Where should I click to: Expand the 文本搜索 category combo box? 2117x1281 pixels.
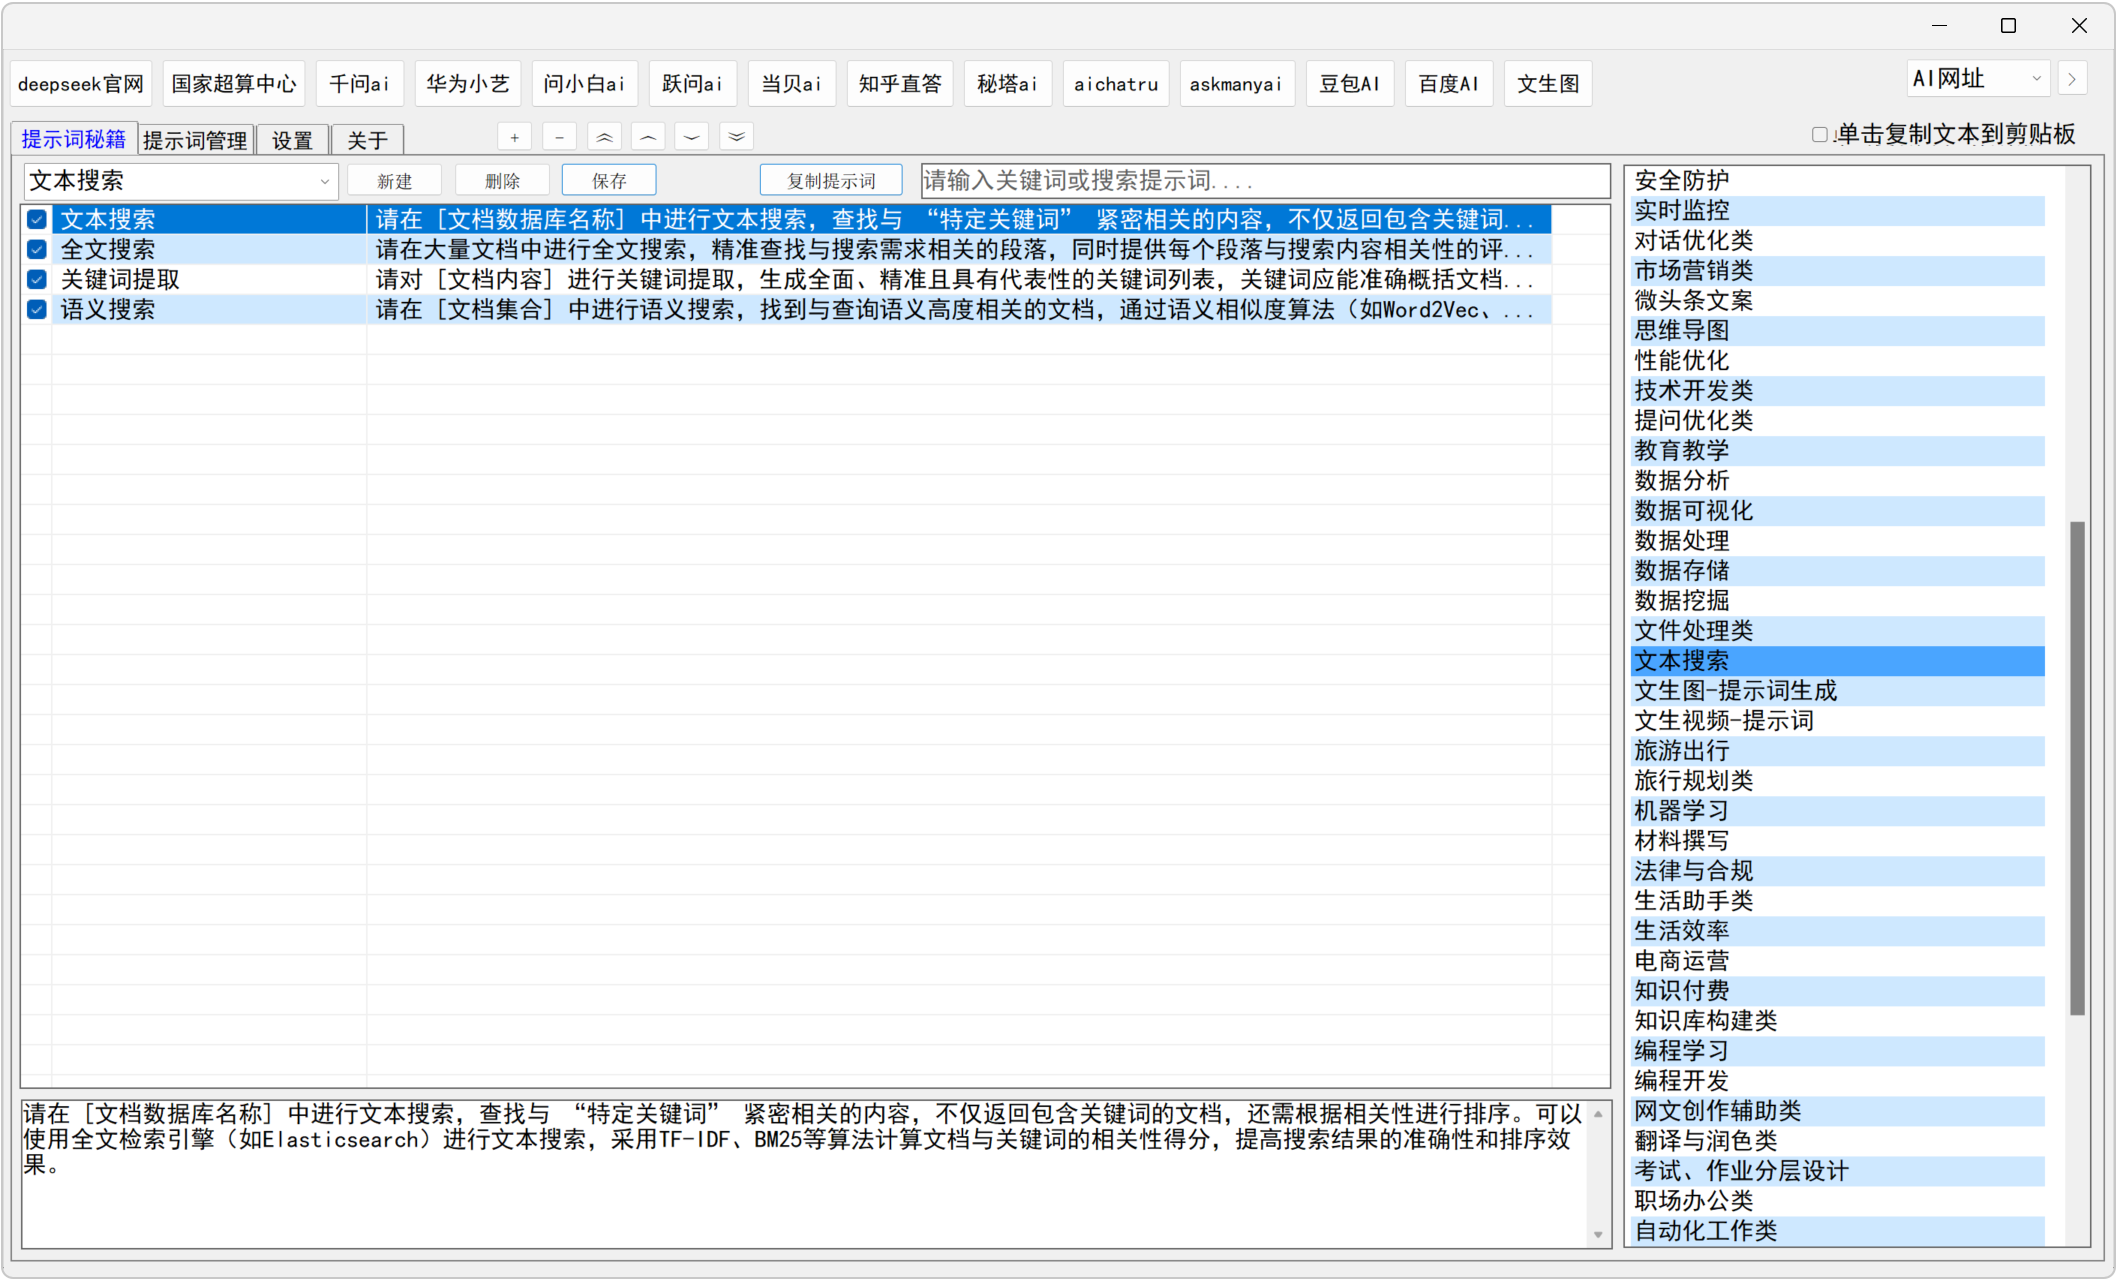(181, 181)
